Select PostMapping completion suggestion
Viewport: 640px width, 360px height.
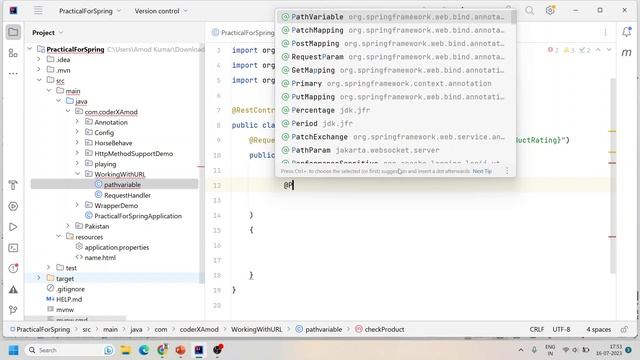pyautogui.click(x=393, y=44)
